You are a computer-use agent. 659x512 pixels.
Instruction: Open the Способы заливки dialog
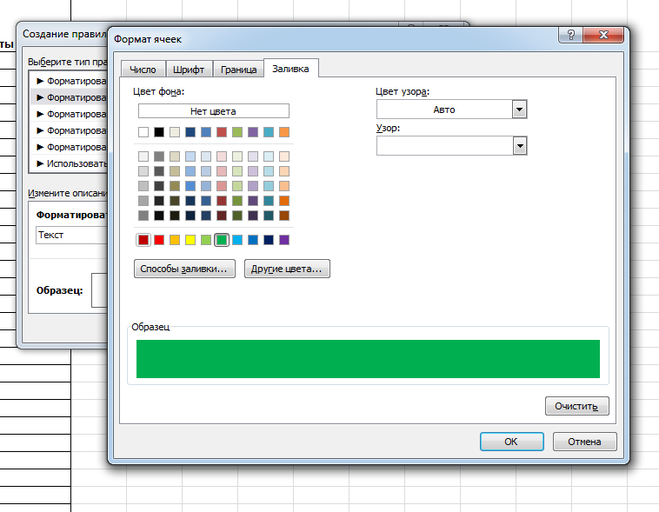(x=185, y=269)
